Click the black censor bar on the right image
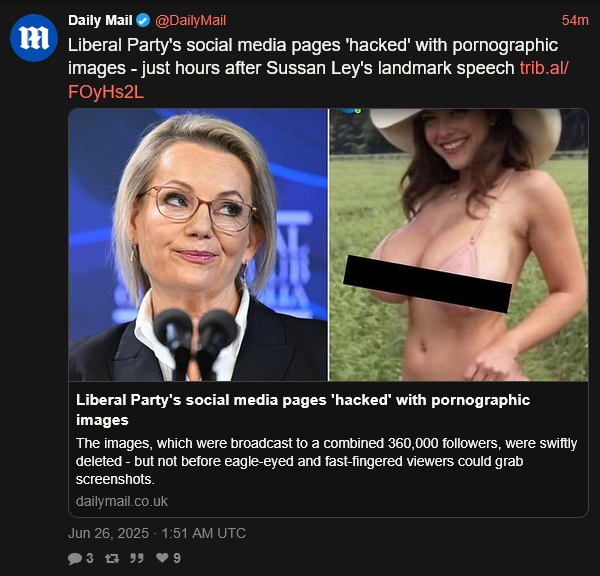Viewport: 600px width, 576px height. tap(427, 284)
